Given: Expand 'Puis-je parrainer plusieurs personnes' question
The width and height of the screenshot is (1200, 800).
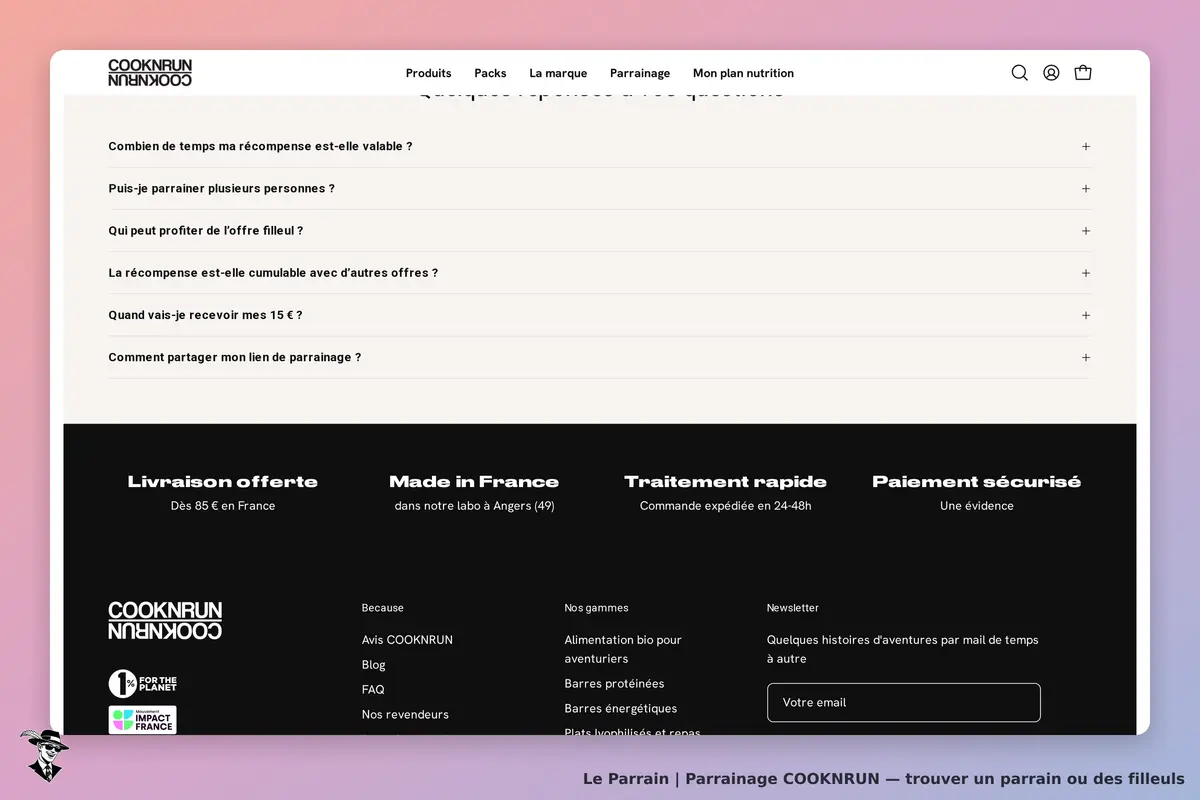Looking at the screenshot, I should [599, 188].
